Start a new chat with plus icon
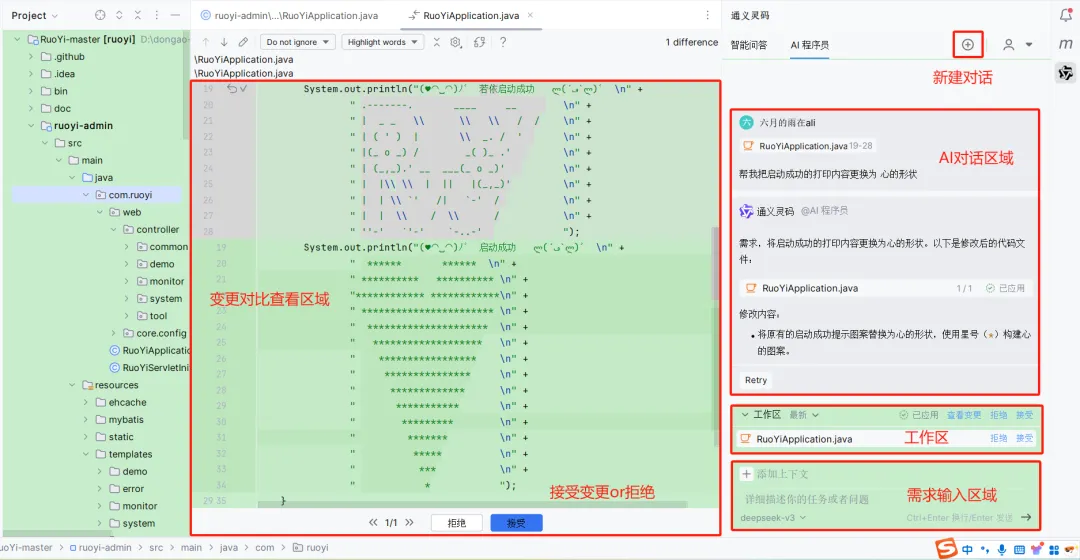The height and width of the screenshot is (560, 1080). (x=968, y=45)
